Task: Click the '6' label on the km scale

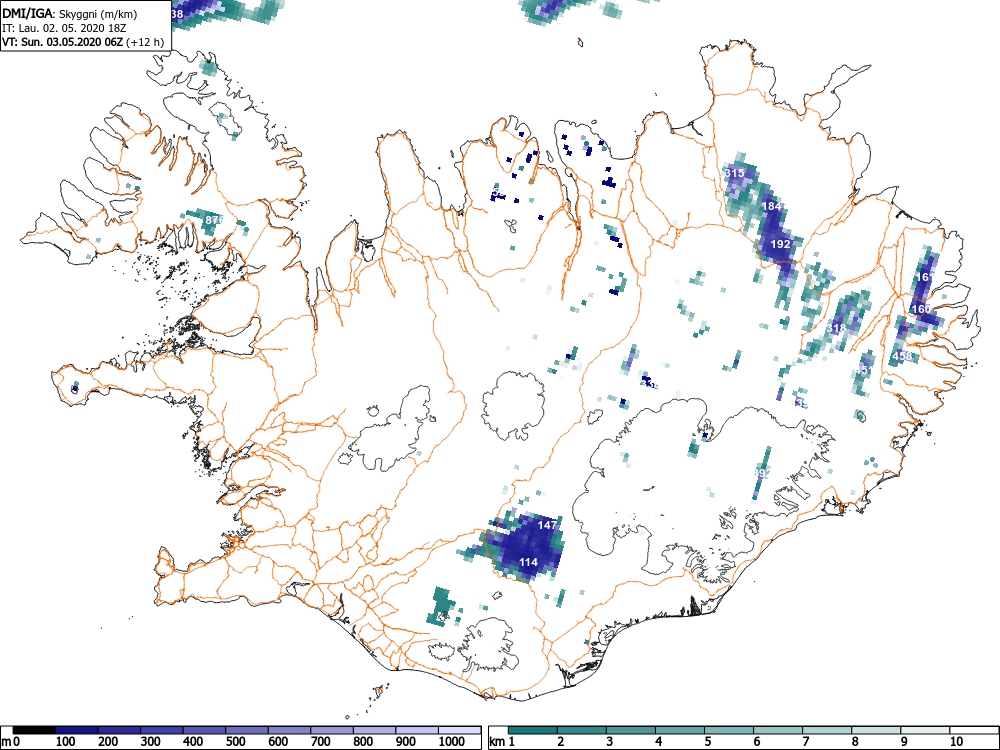Action: (757, 742)
